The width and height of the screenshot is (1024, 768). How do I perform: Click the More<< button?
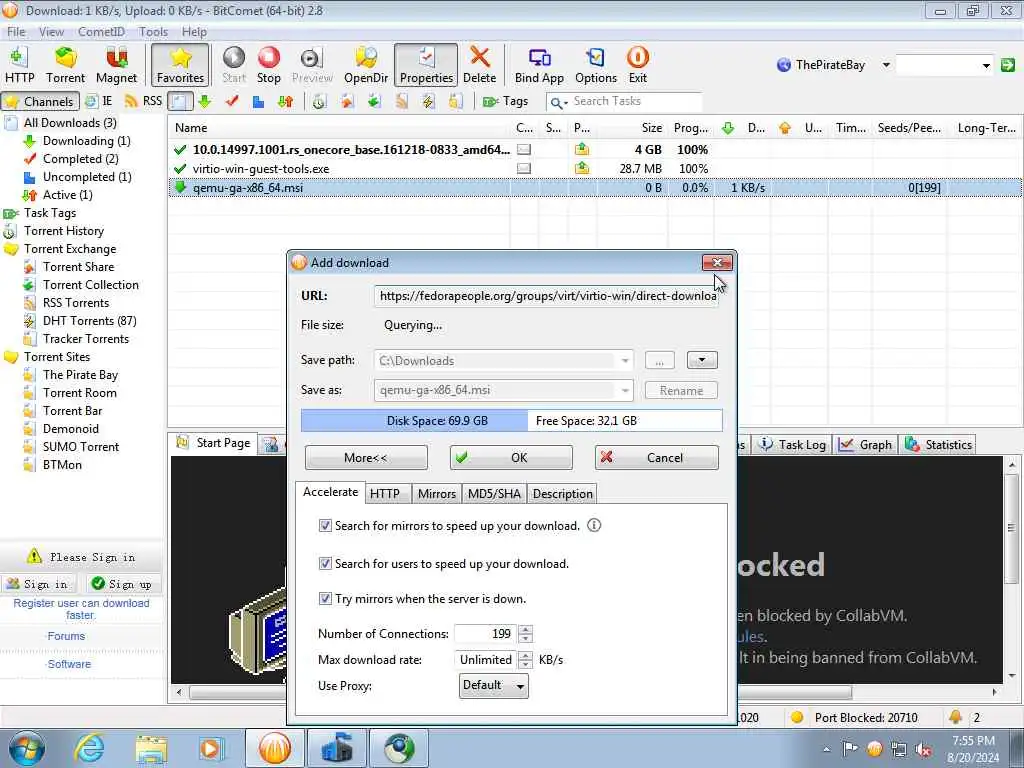(366, 457)
